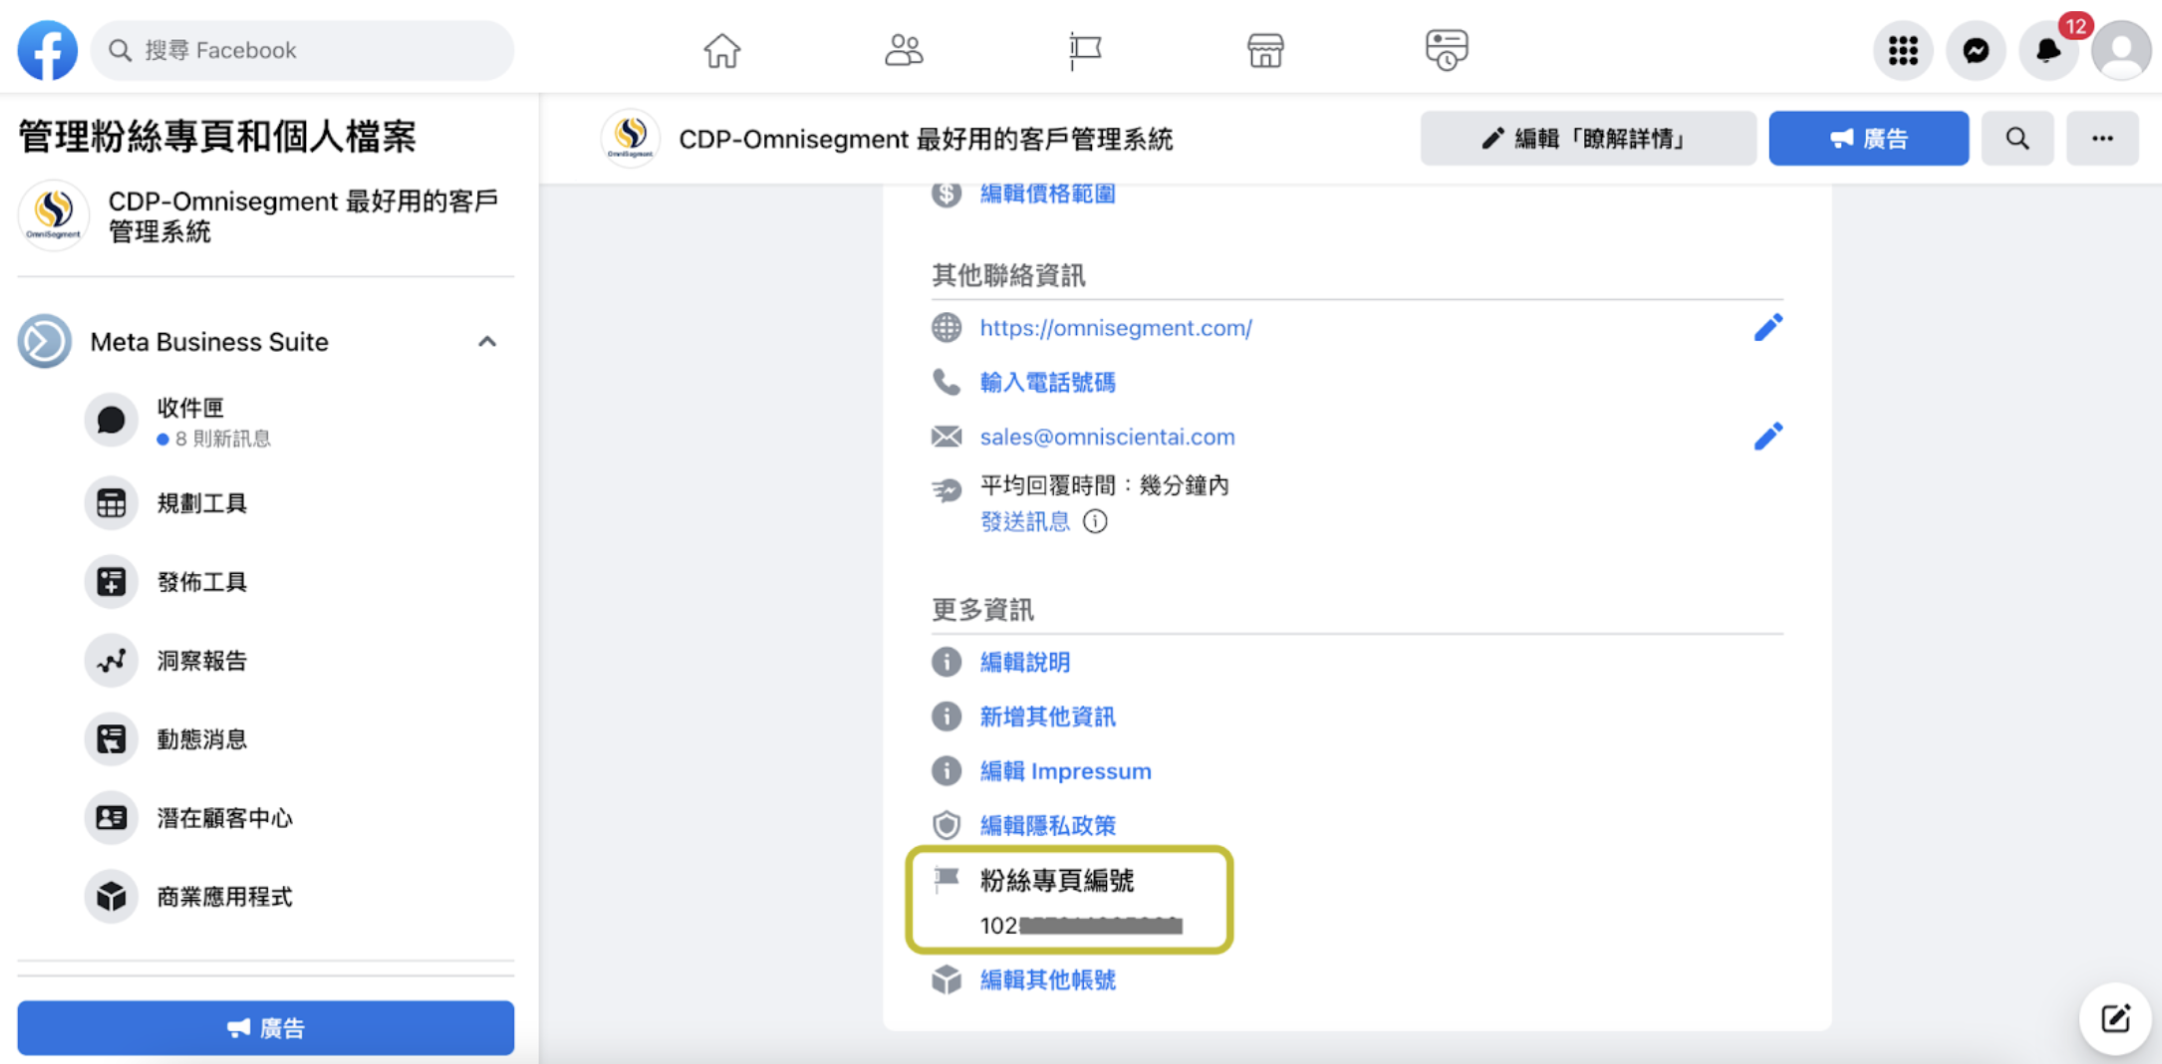Select 發佈工具 in the sidebar
This screenshot has width=2162, height=1064.
pos(201,581)
